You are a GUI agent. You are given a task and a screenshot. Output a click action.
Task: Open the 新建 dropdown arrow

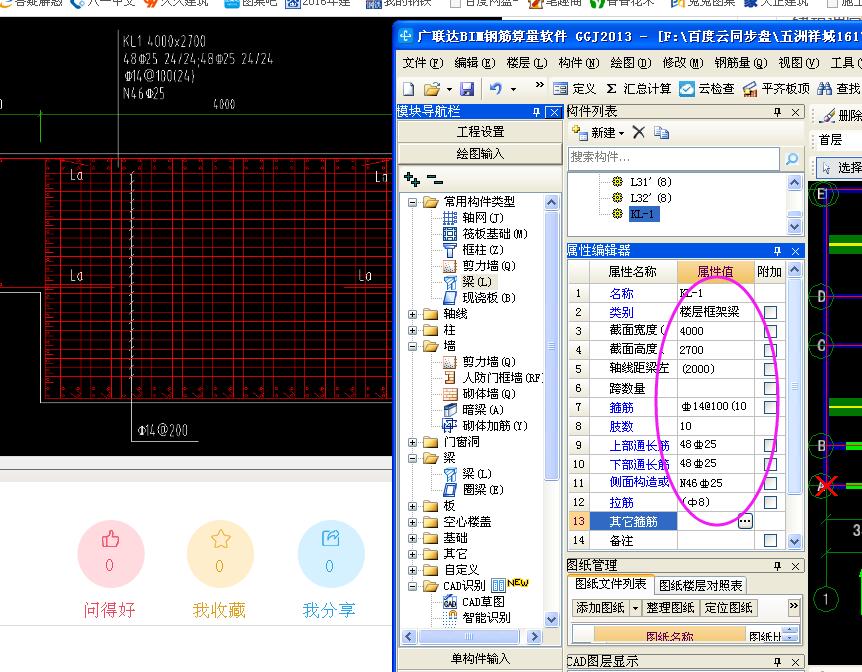[x=621, y=133]
